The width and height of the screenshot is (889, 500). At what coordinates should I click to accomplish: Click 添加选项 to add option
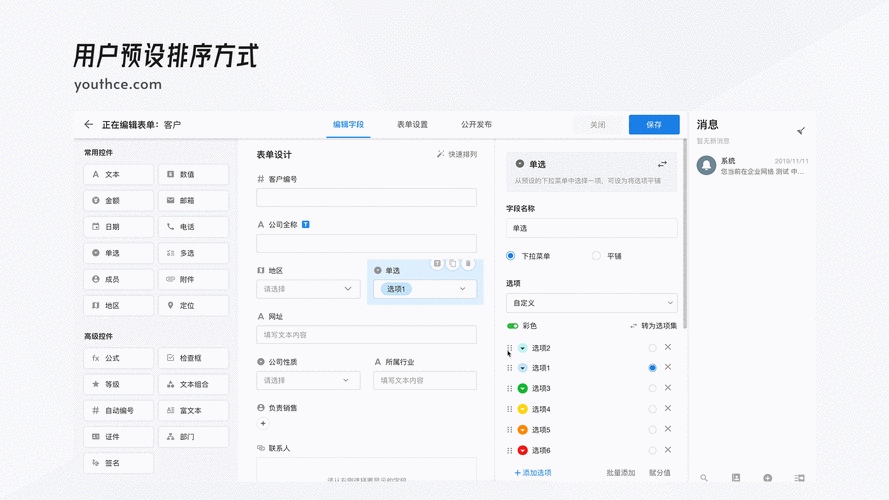coord(533,472)
